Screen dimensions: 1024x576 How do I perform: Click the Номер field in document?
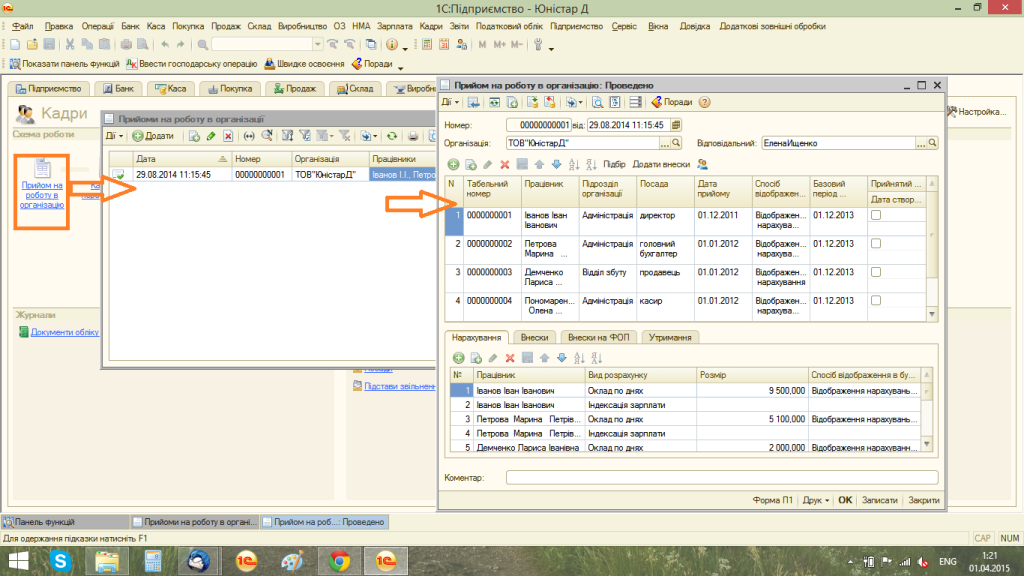click(539, 125)
